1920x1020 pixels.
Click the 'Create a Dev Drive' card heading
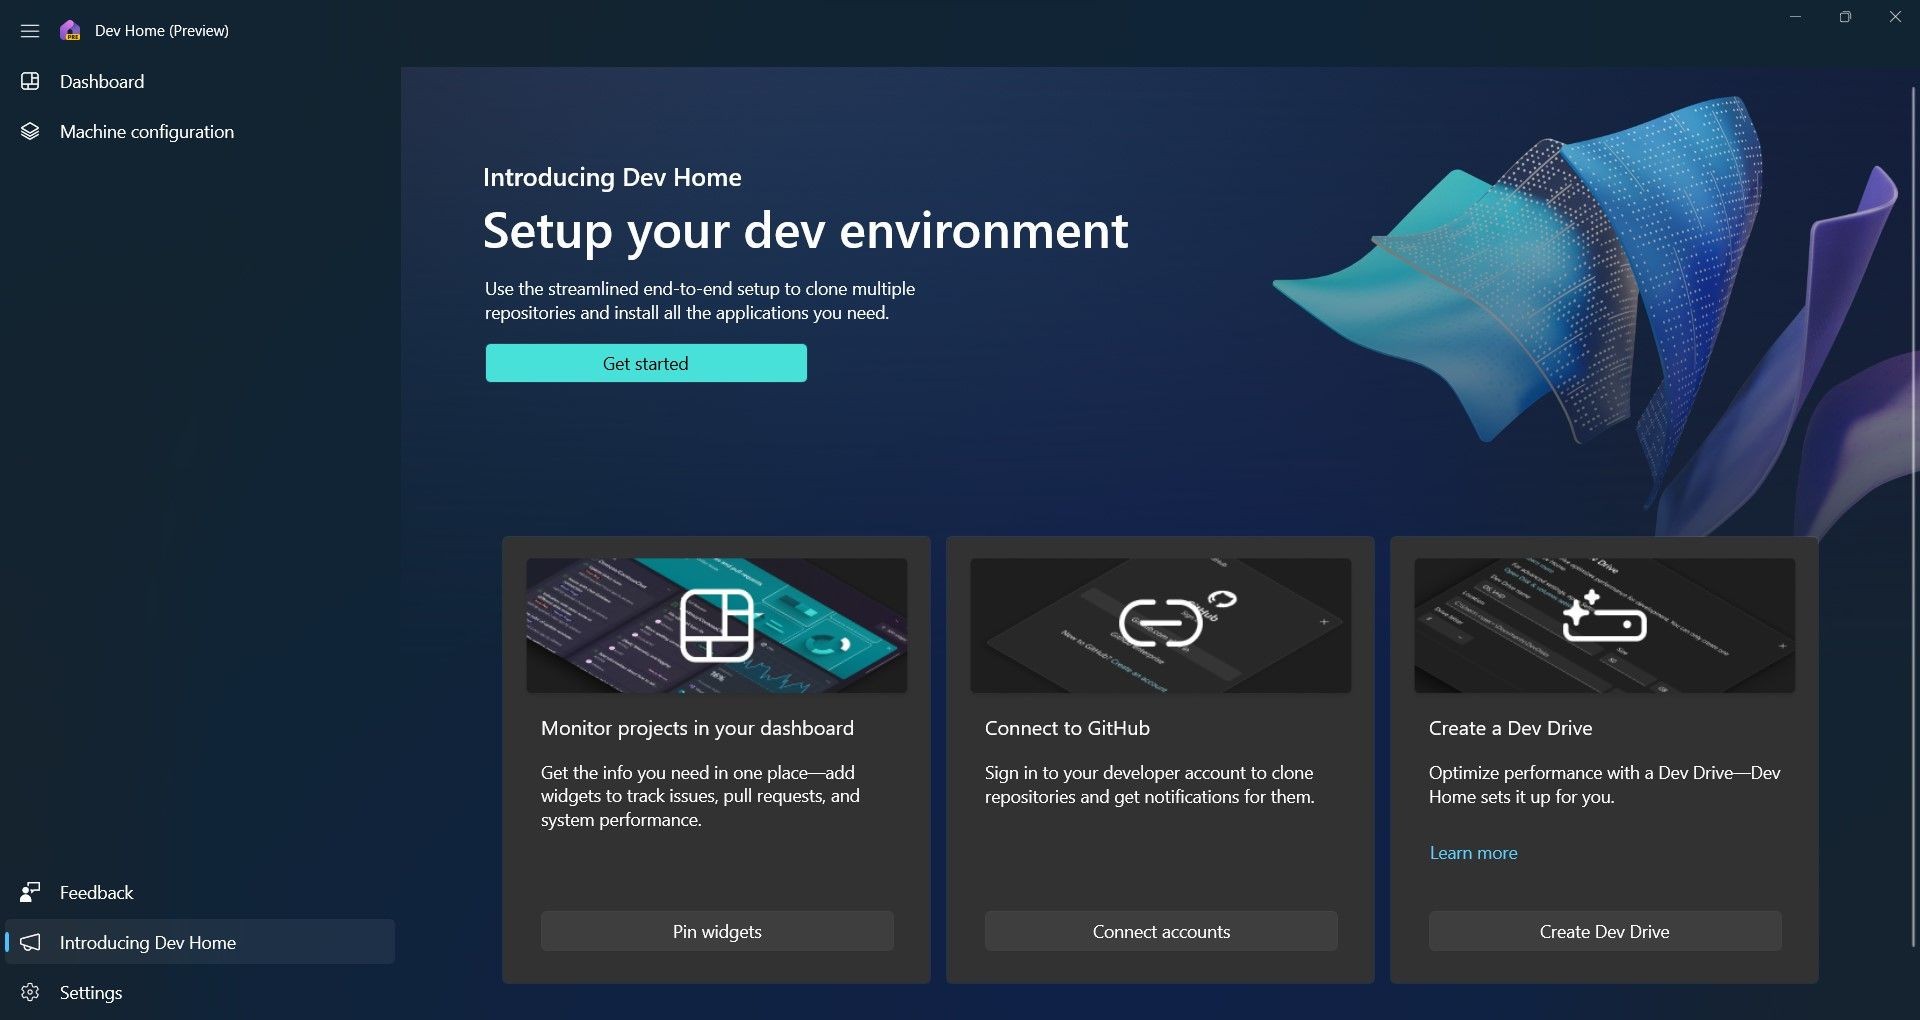point(1510,728)
